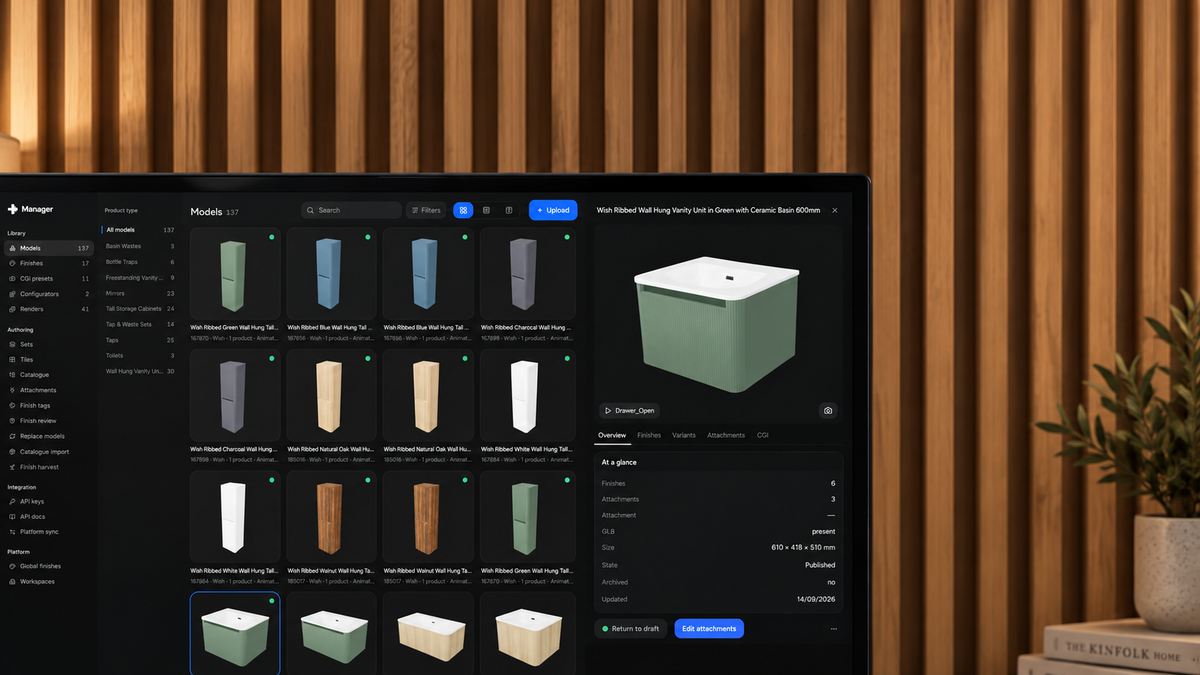Screen dimensions: 1200x675
Task: Select the grid view icon
Action: coord(463,210)
